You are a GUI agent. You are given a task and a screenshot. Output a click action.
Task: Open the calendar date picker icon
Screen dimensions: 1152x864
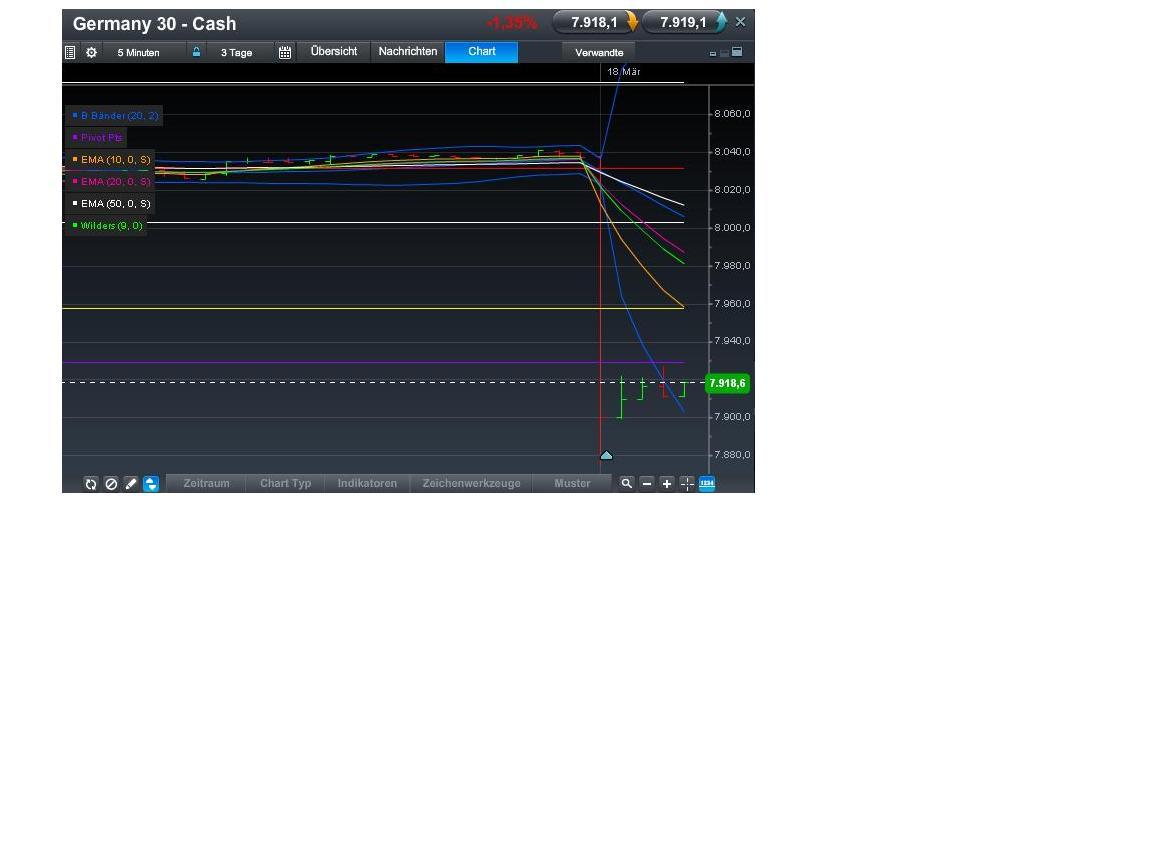tap(285, 52)
